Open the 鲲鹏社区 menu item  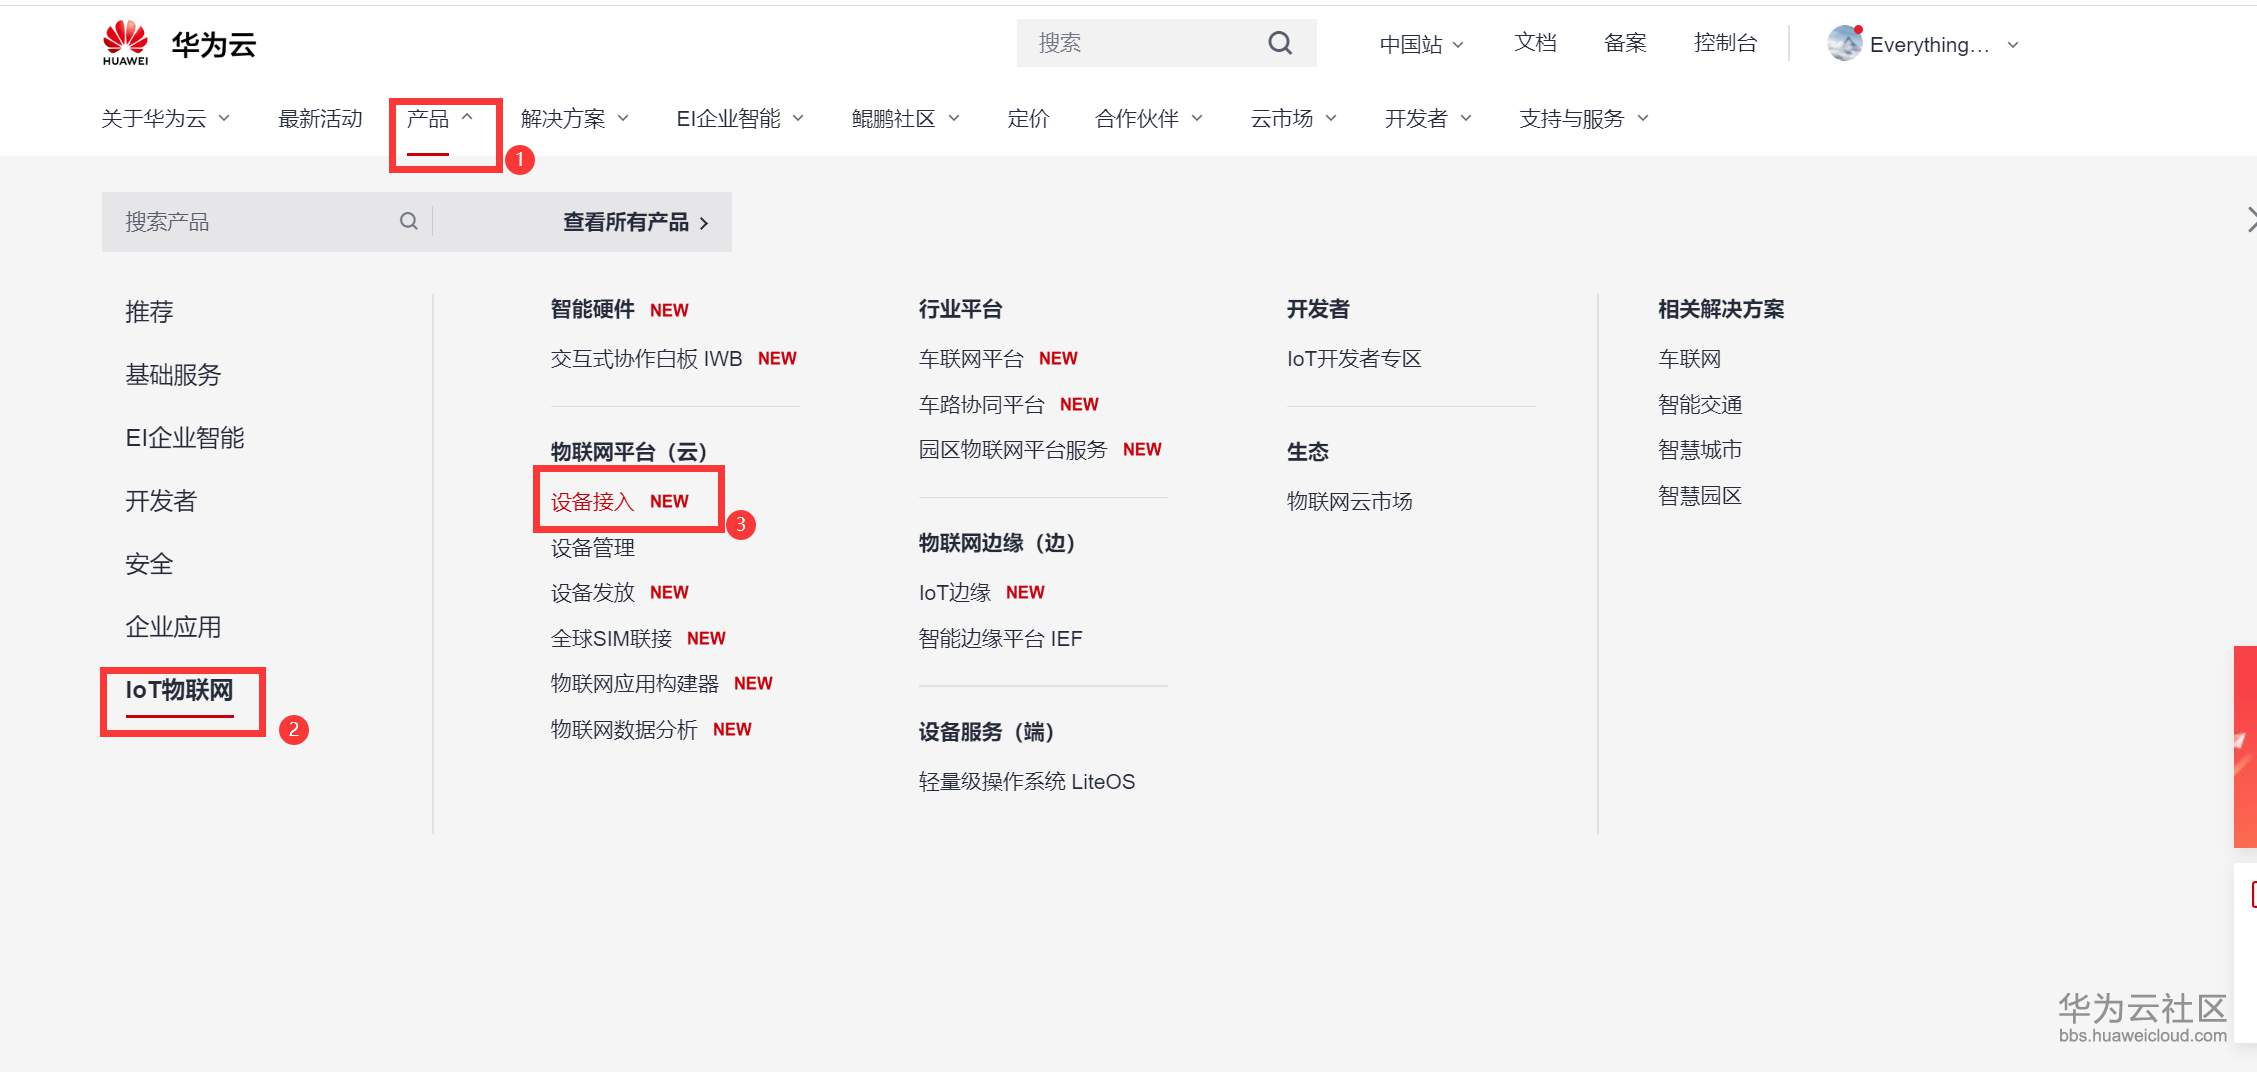tap(892, 118)
